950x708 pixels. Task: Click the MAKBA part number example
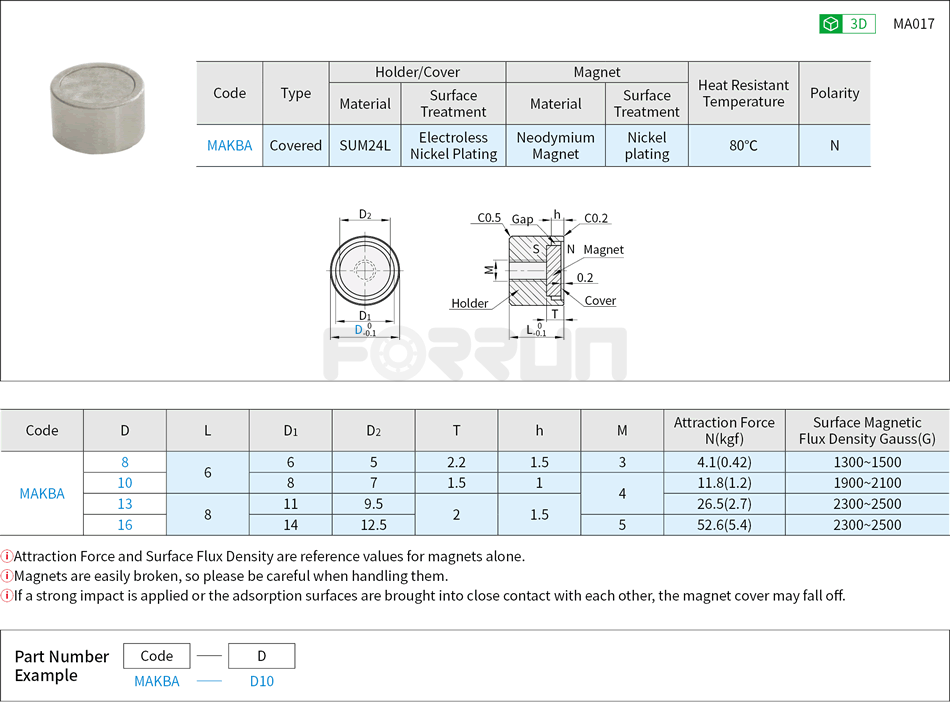click(157, 680)
